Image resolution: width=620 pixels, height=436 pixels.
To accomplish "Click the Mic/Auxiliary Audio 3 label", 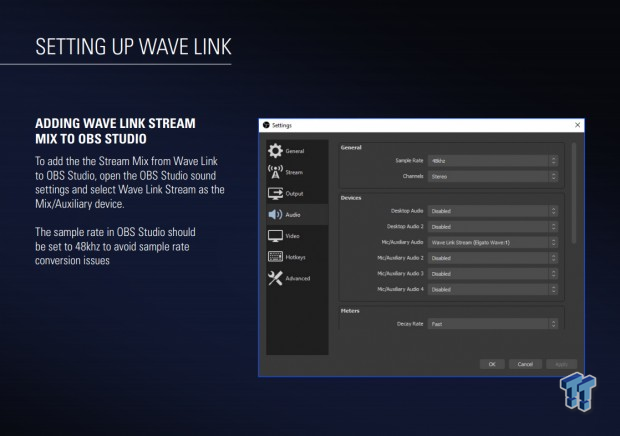I will [400, 274].
